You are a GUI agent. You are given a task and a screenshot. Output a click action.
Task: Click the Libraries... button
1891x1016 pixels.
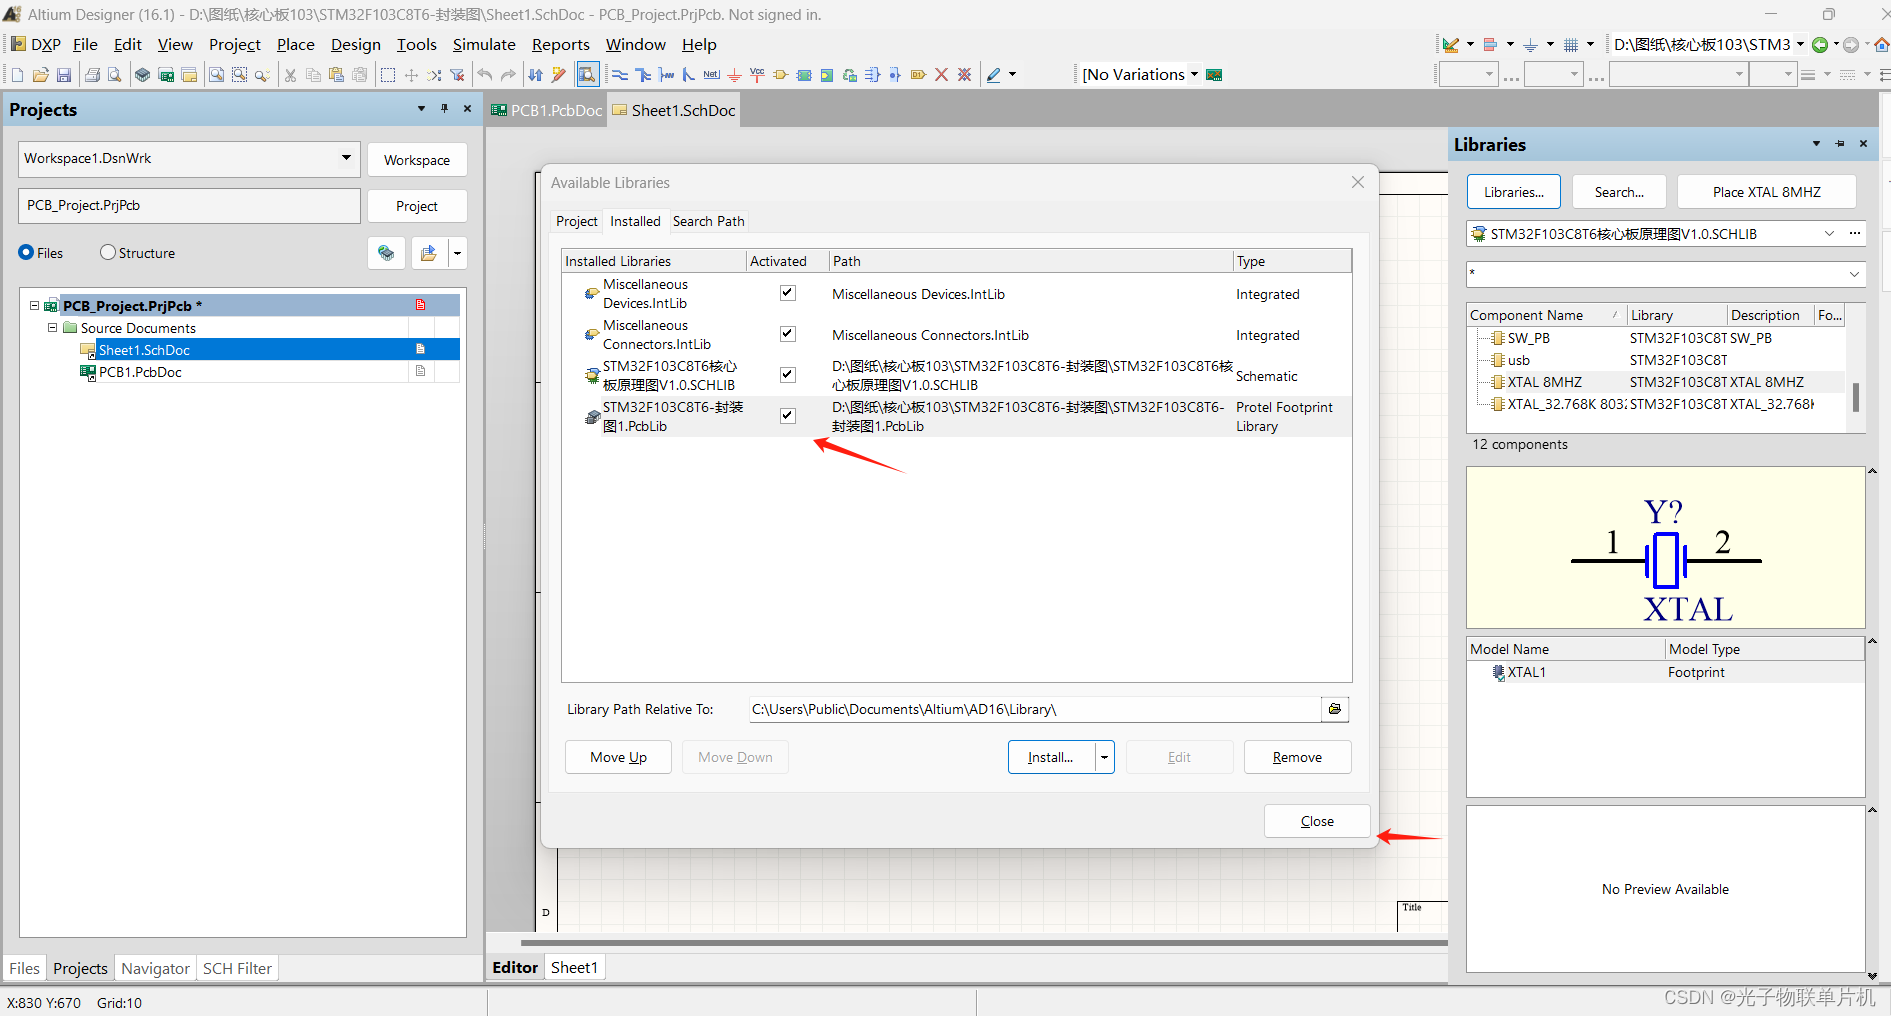pos(1513,192)
